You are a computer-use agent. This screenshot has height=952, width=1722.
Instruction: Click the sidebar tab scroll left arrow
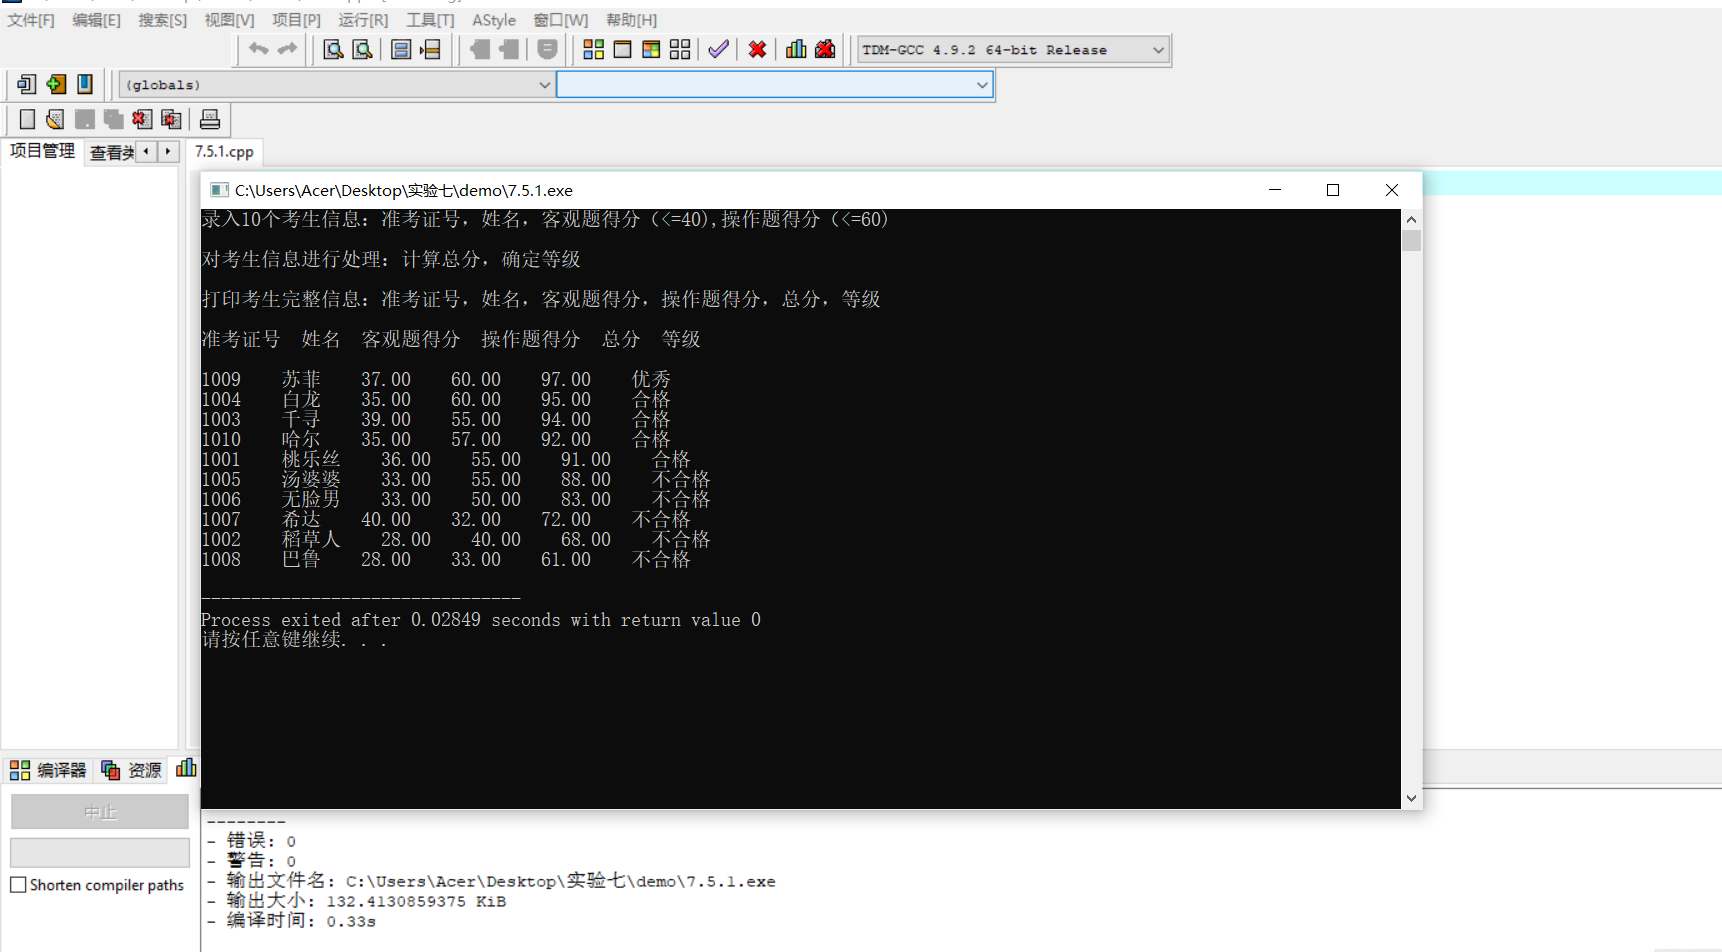(x=147, y=151)
